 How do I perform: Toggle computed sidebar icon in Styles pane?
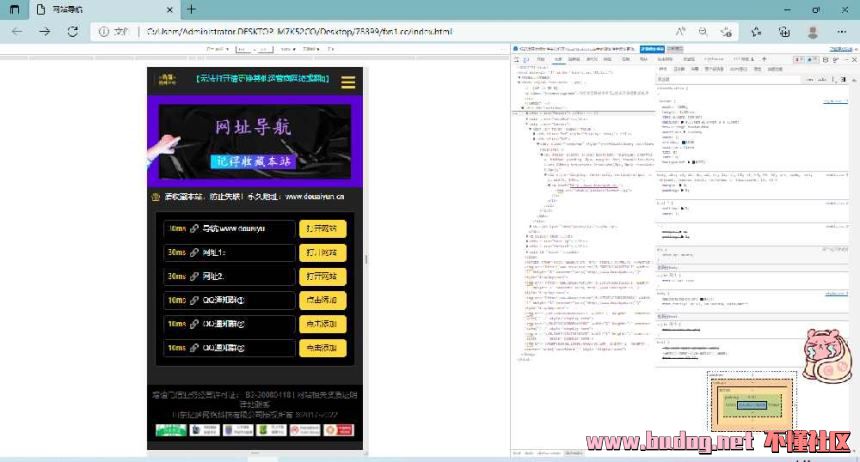tap(844, 80)
